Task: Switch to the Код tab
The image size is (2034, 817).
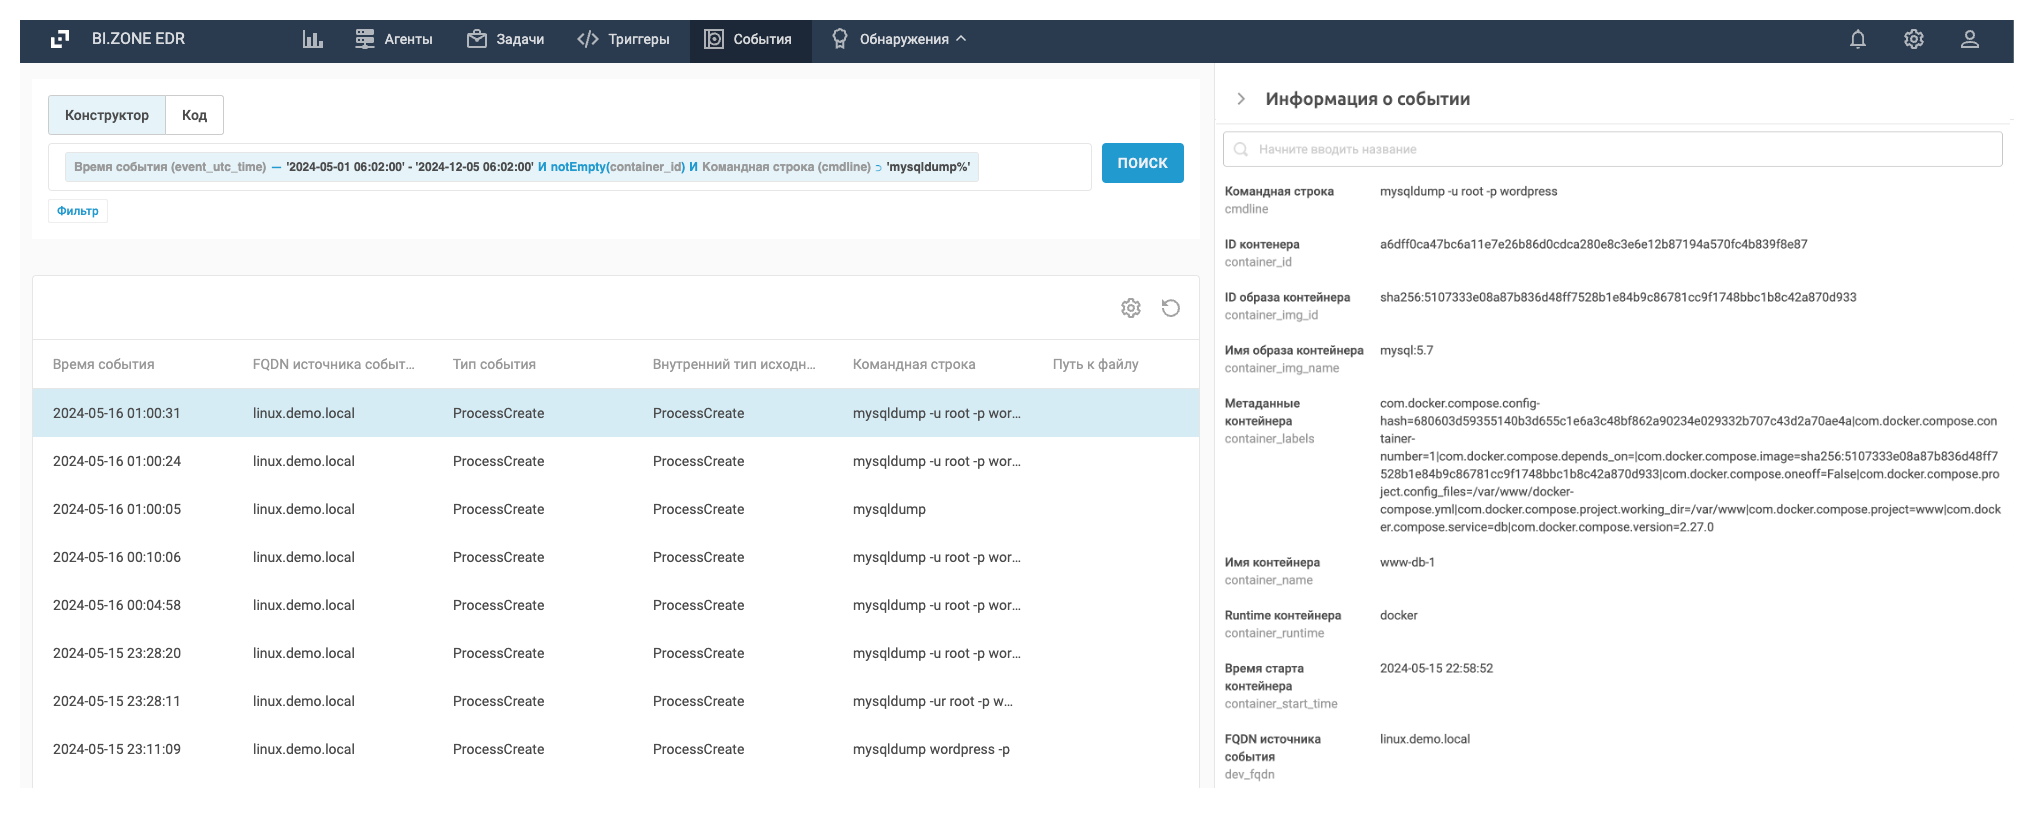Action: click(x=194, y=115)
